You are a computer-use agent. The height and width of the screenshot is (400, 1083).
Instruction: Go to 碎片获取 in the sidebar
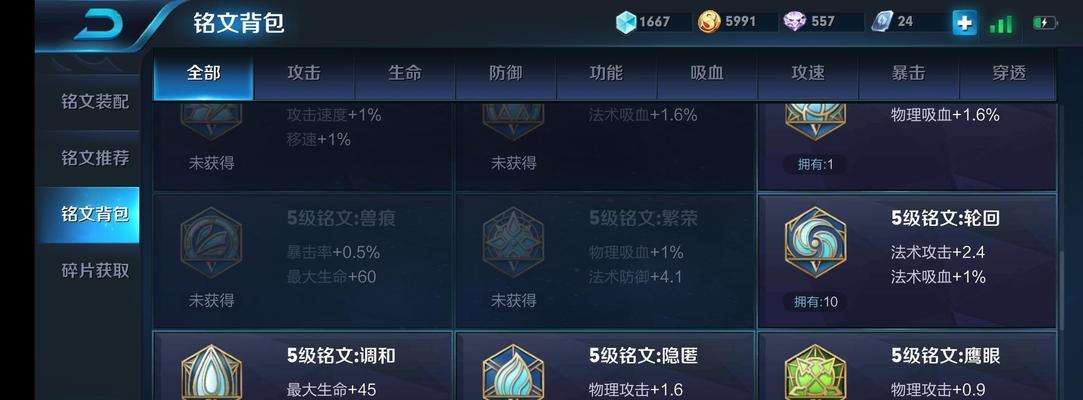point(95,271)
